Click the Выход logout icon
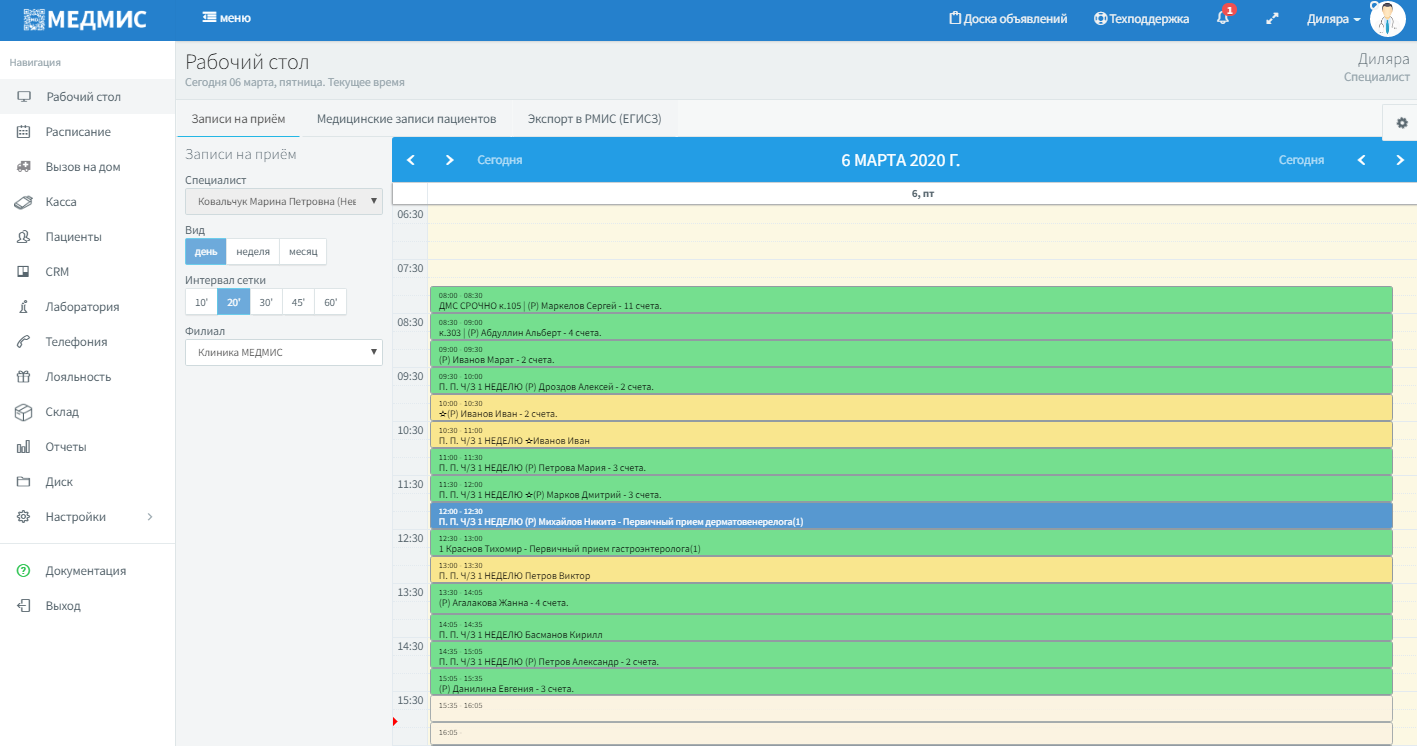 pos(24,606)
